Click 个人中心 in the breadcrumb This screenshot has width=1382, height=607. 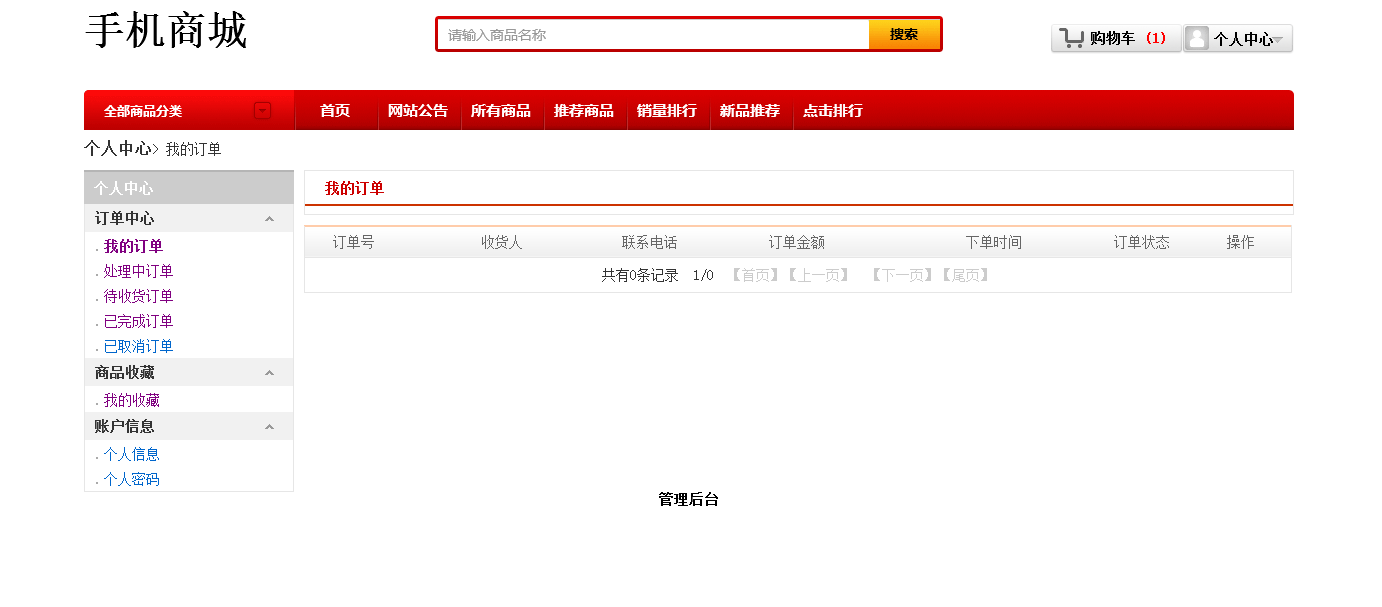(x=118, y=149)
